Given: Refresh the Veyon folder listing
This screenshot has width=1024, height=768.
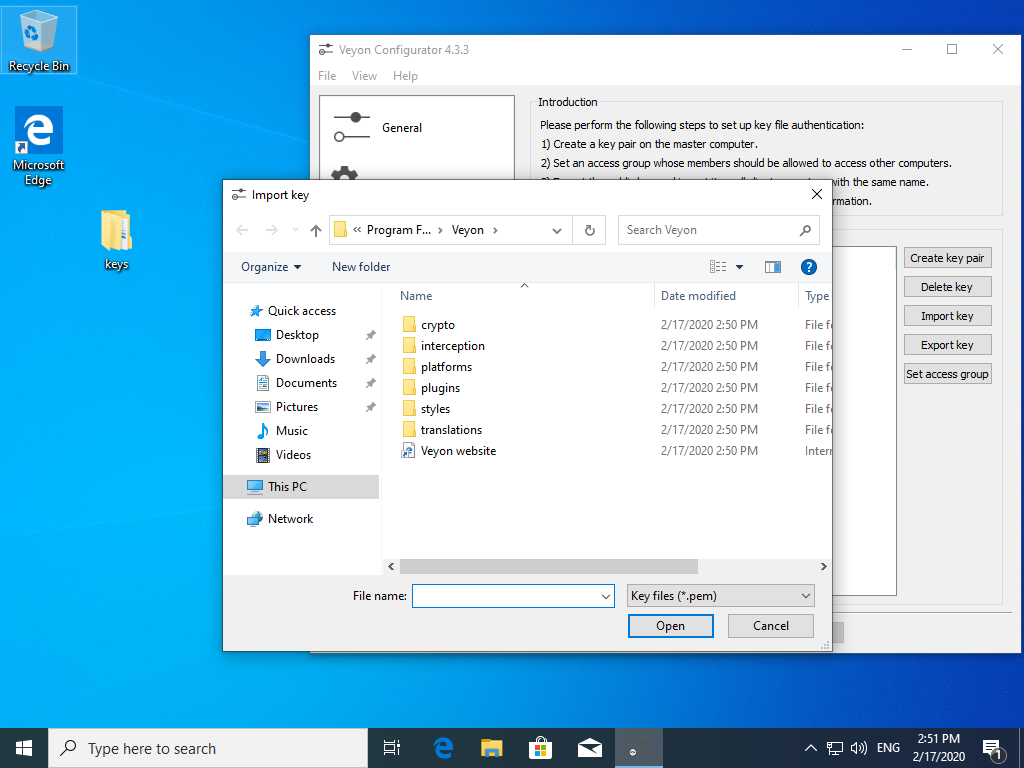Looking at the screenshot, I should point(589,230).
